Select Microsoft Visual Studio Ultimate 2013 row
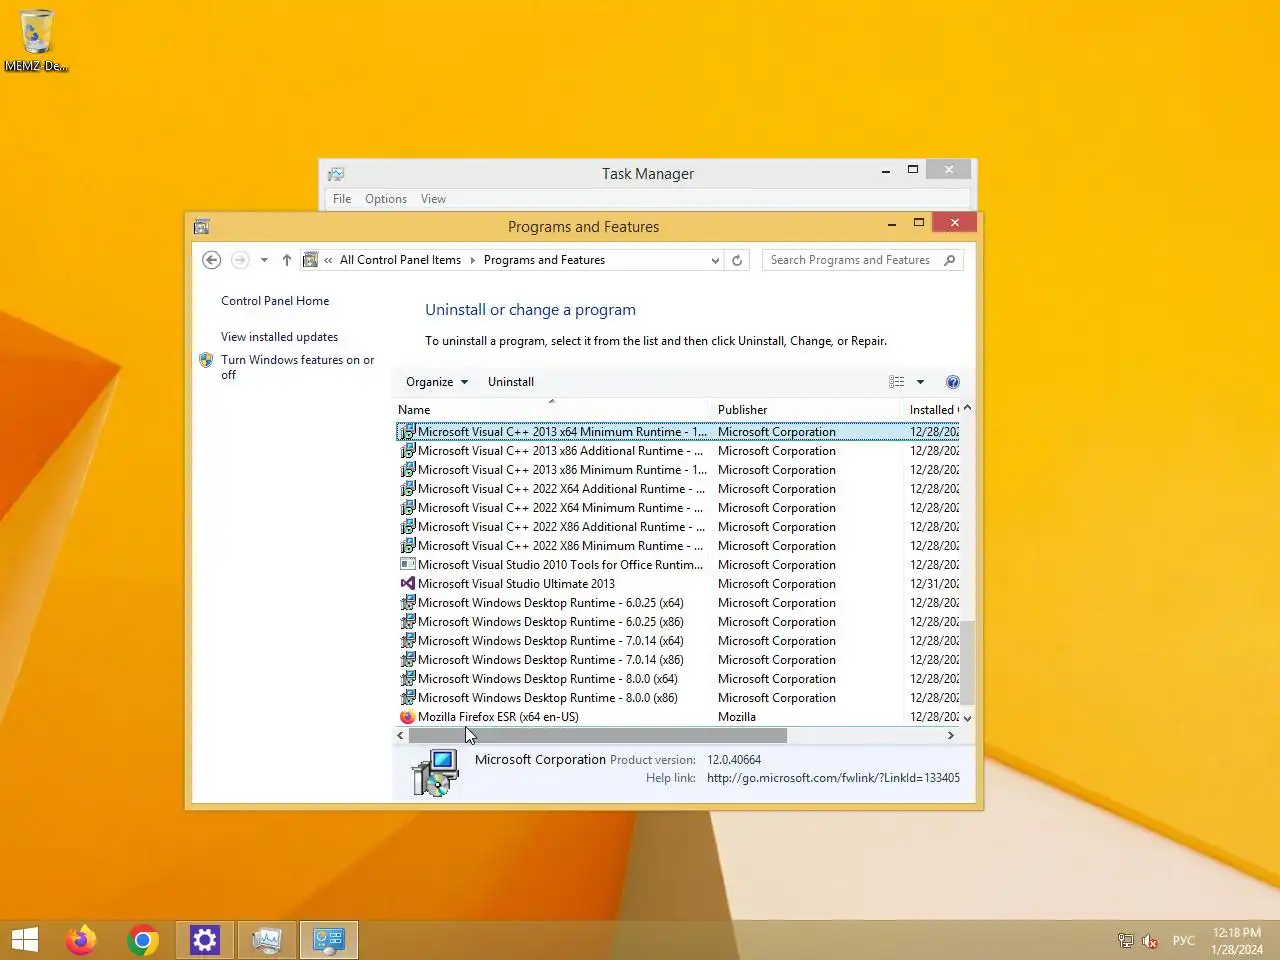The width and height of the screenshot is (1280, 960). coord(678,584)
